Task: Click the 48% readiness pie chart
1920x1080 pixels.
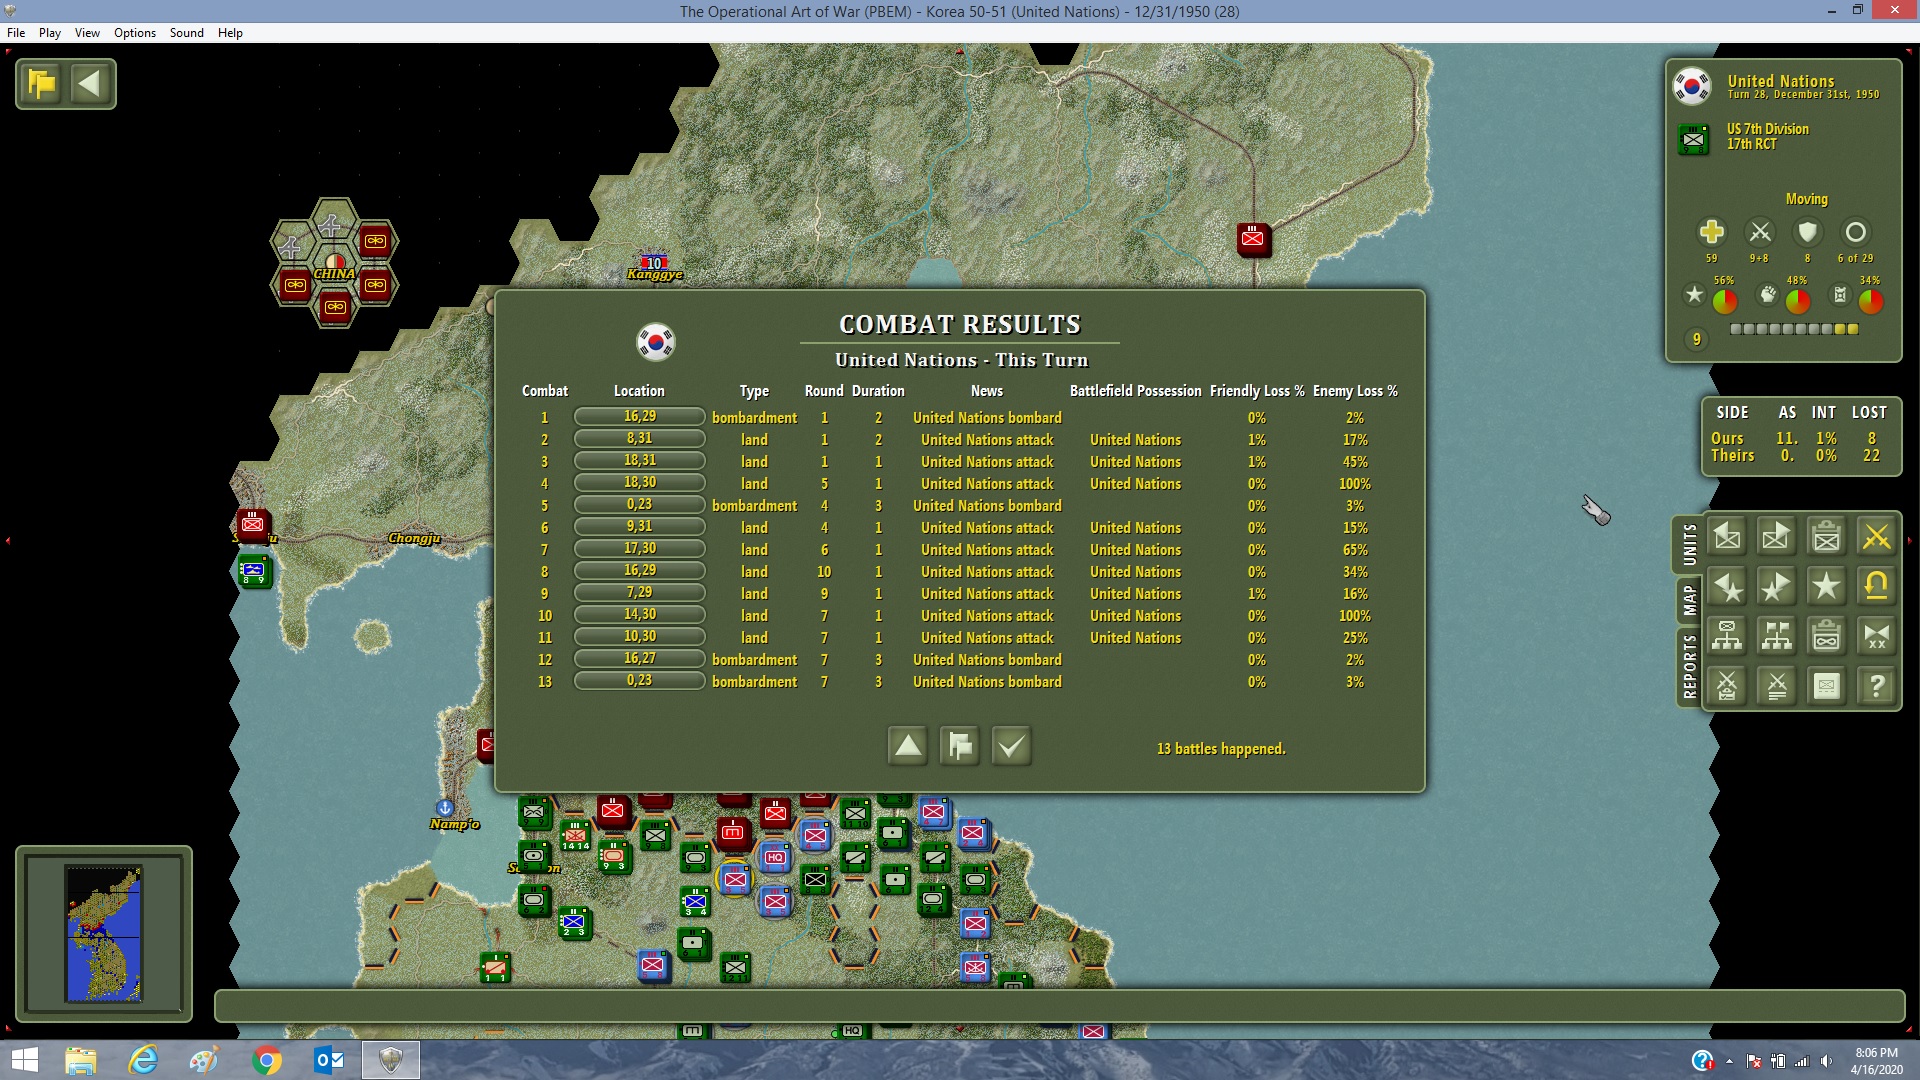Action: coord(1798,301)
